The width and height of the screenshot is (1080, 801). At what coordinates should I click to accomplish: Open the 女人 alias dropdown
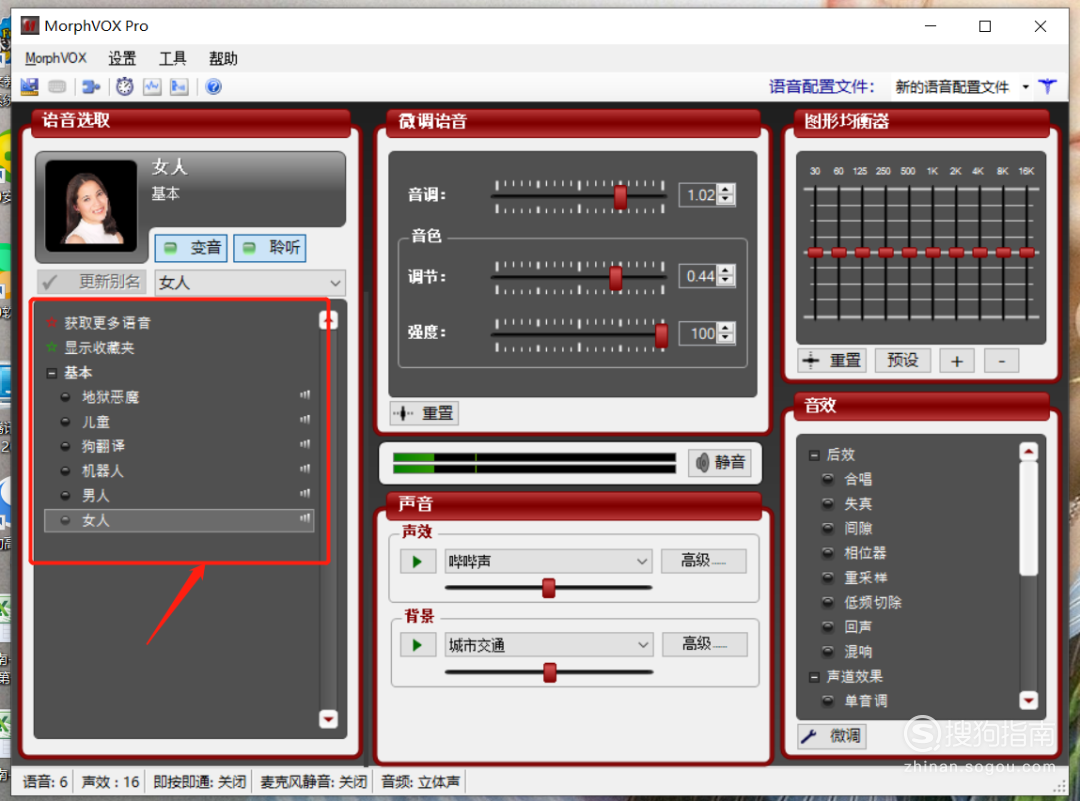tap(251, 283)
